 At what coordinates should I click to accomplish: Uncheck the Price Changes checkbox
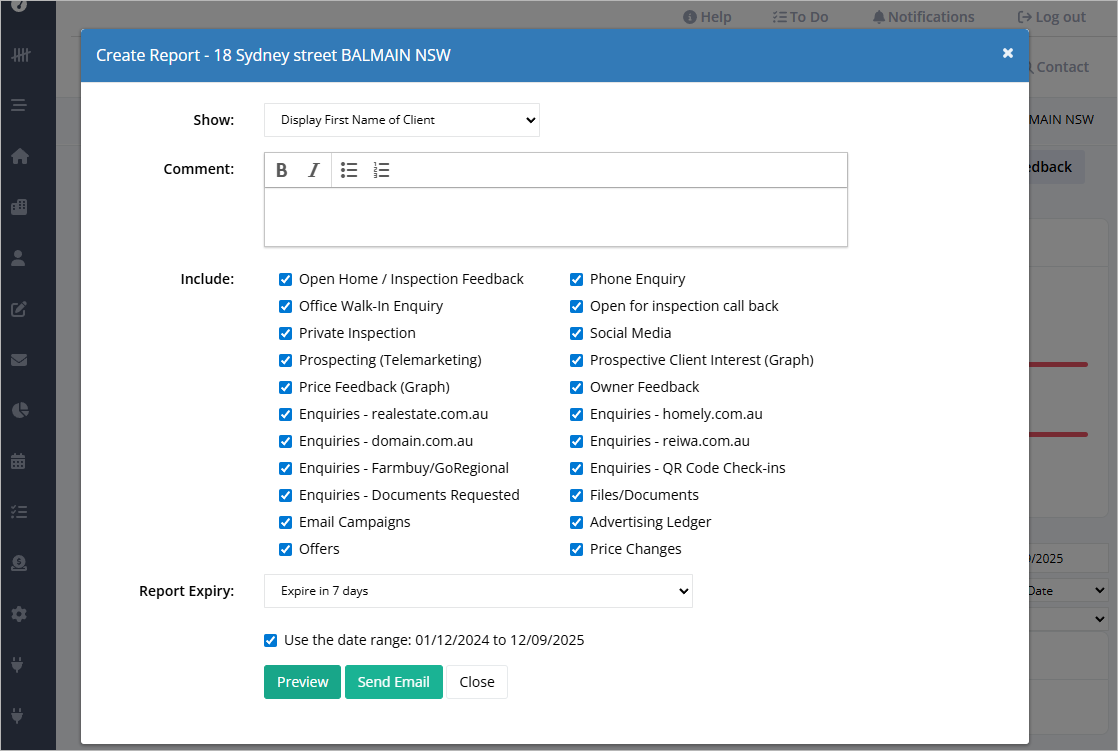coord(576,549)
